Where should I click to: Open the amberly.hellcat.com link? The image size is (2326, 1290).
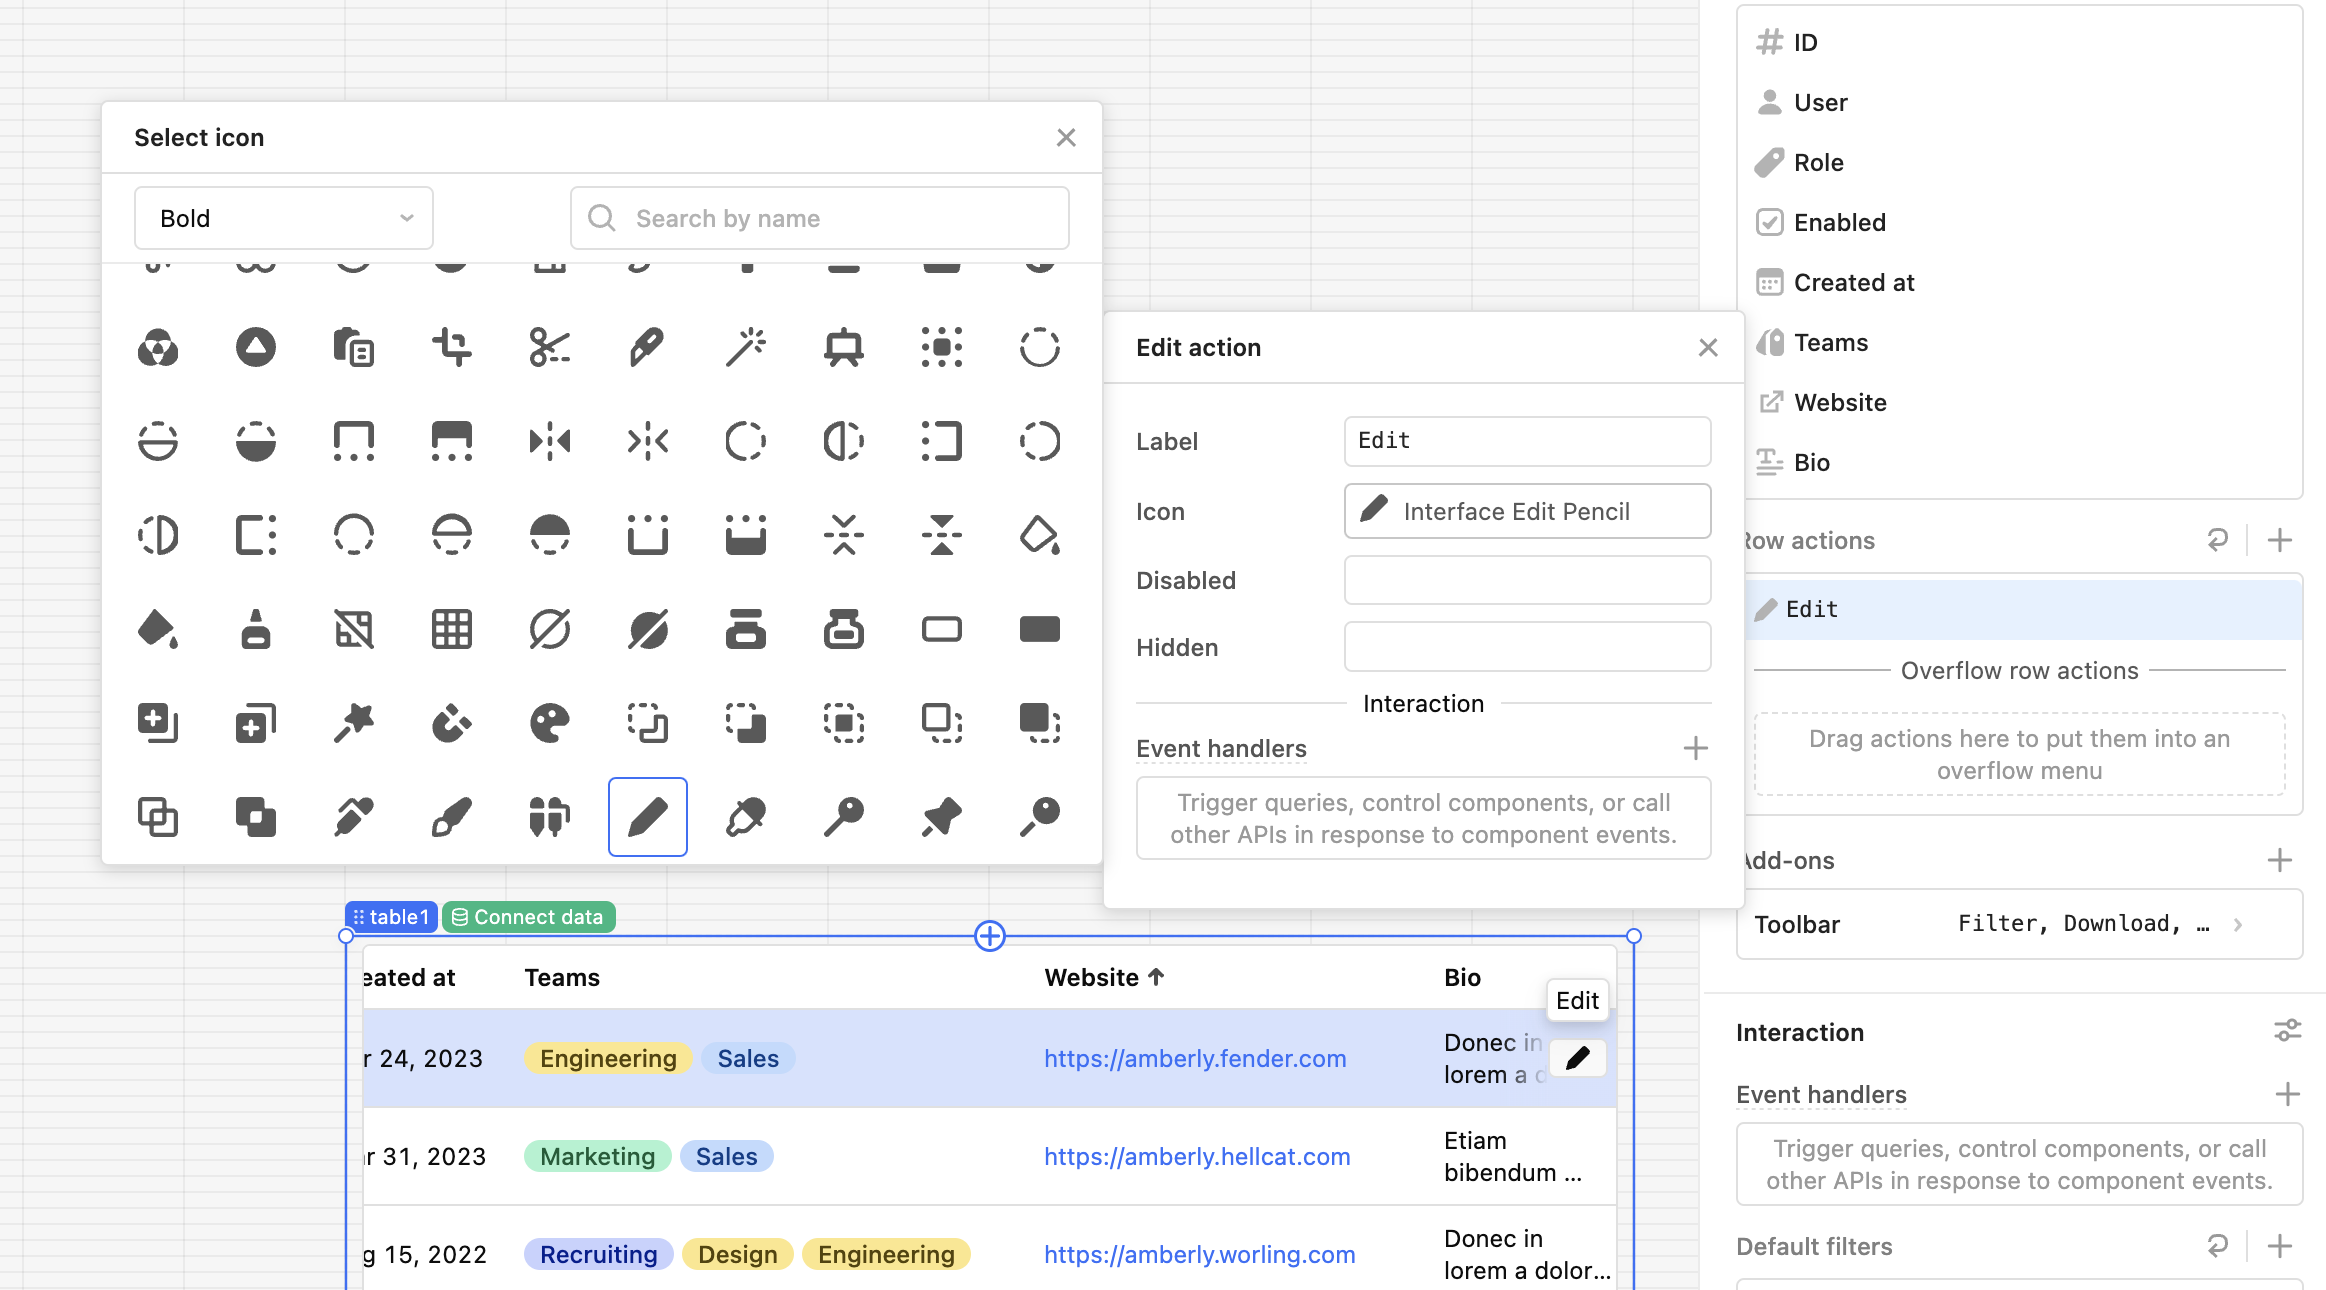1196,1156
